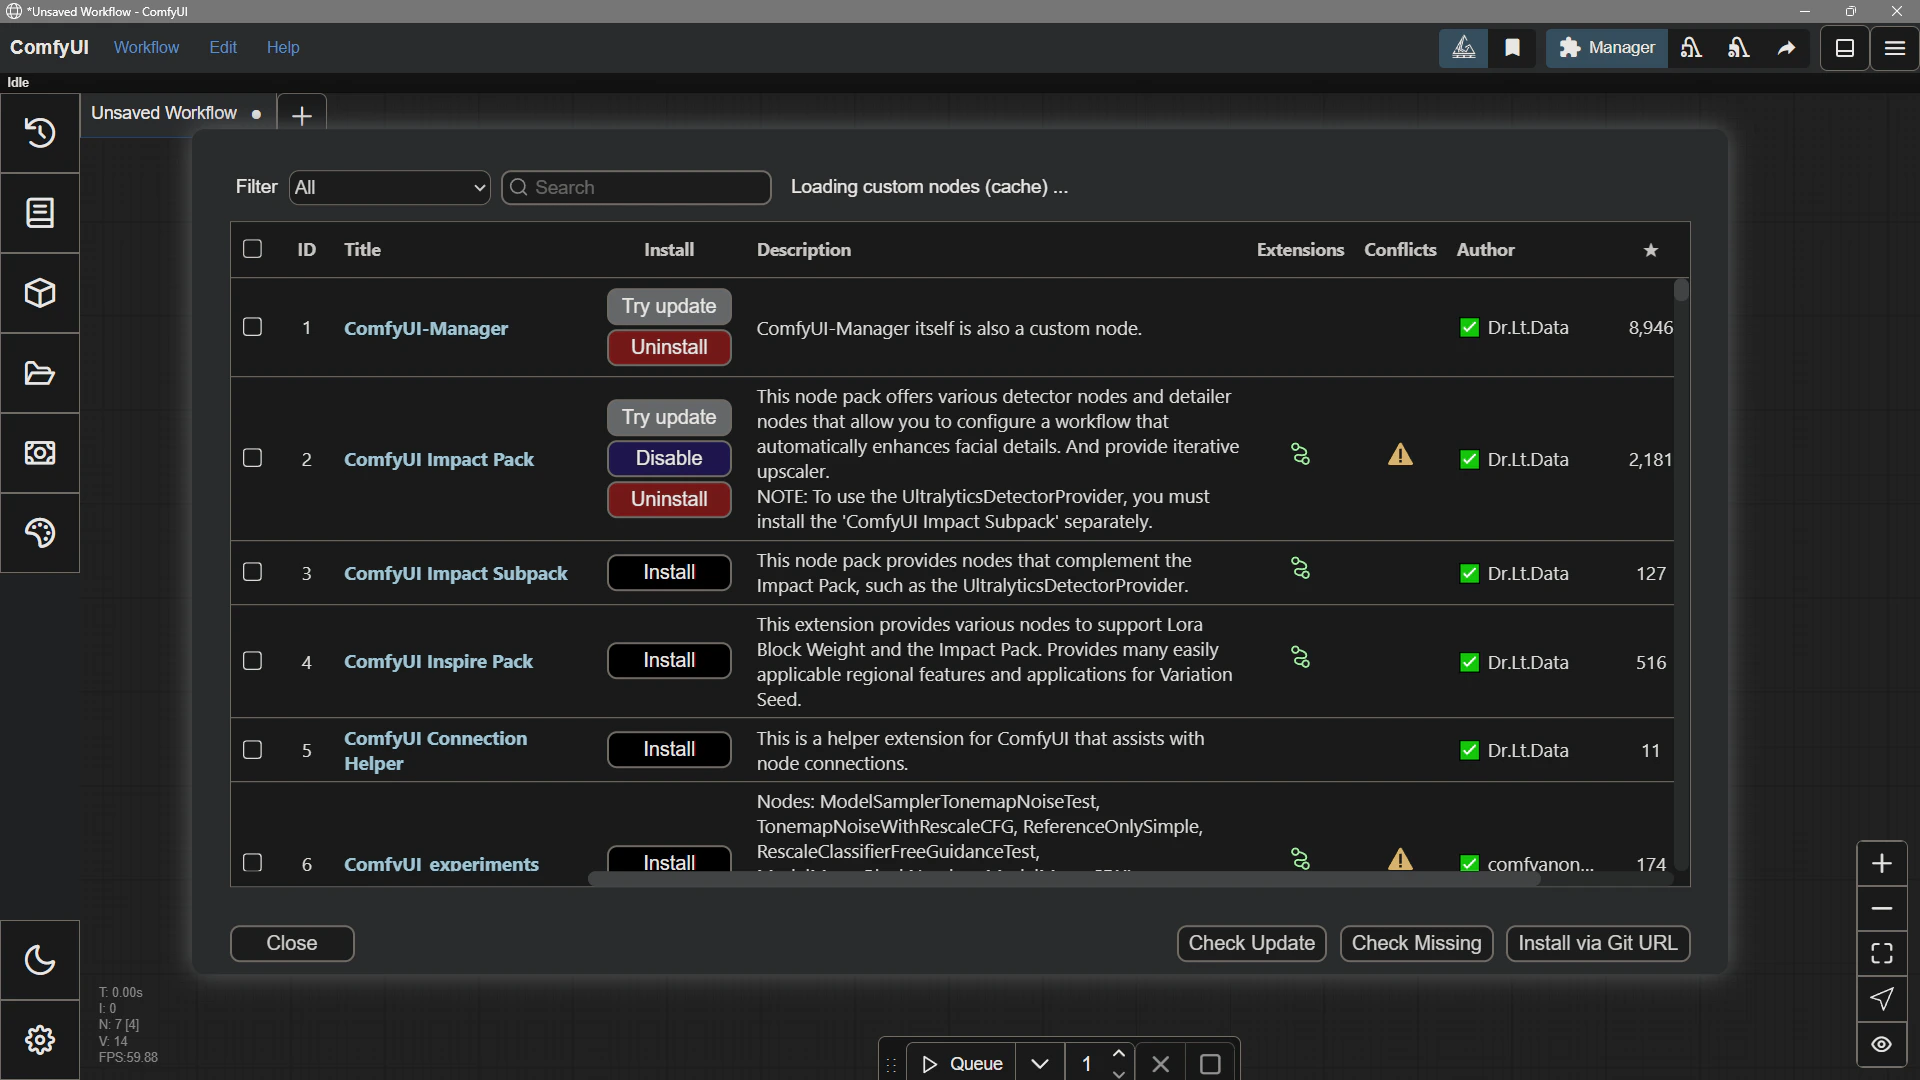Viewport: 1920px width, 1080px height.
Task: Increase batch count with the up stepper
Action: click(x=1119, y=1052)
